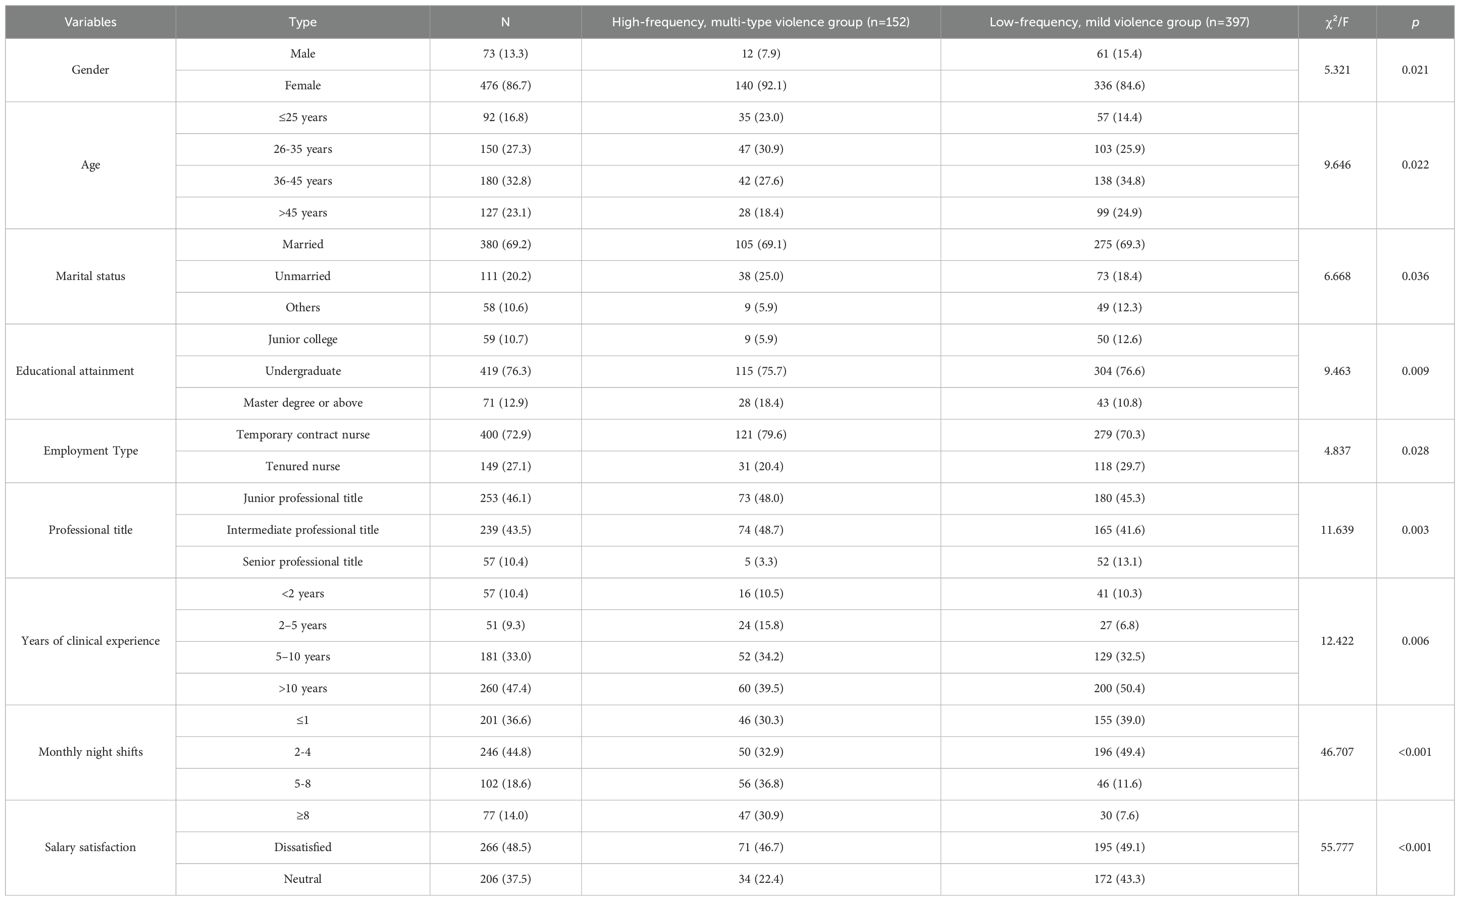1460x901 pixels.
Task: Select the Low-frequency, mild violence group header
Action: tap(1119, 22)
